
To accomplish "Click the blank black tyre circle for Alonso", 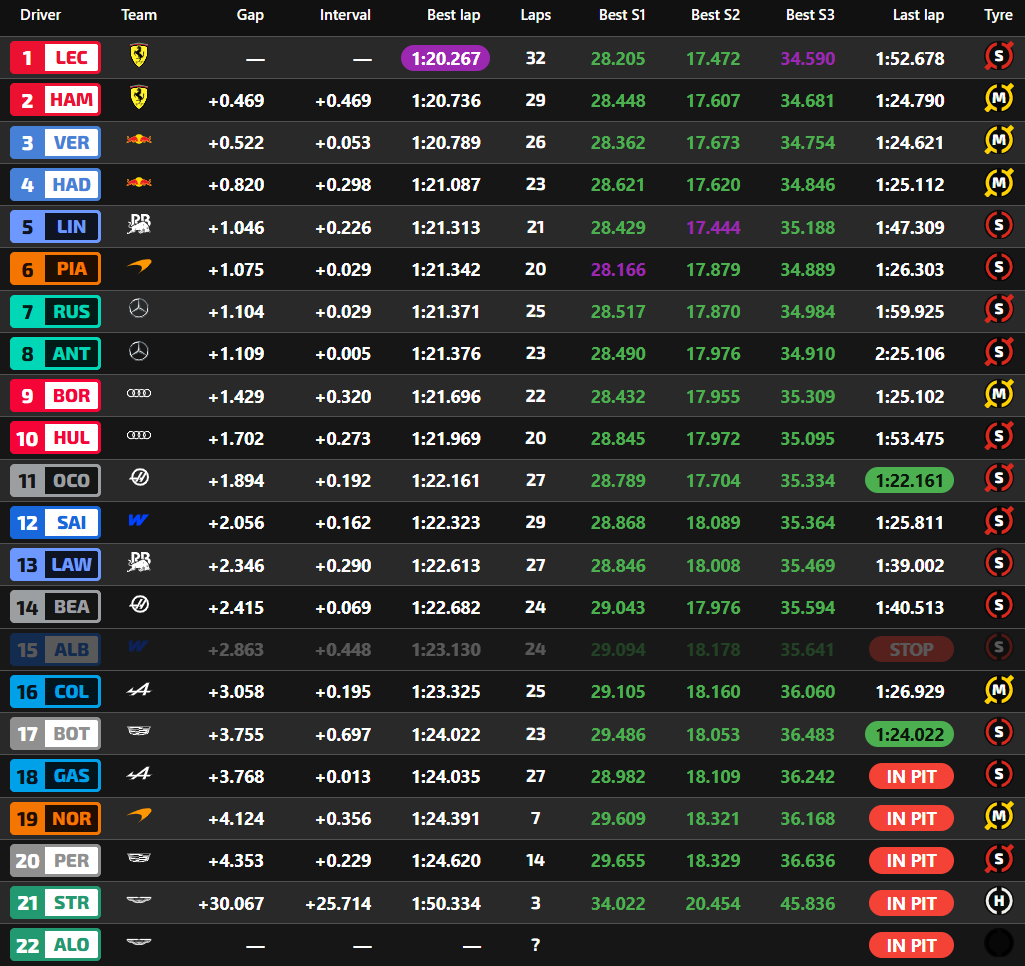I will tap(997, 945).
